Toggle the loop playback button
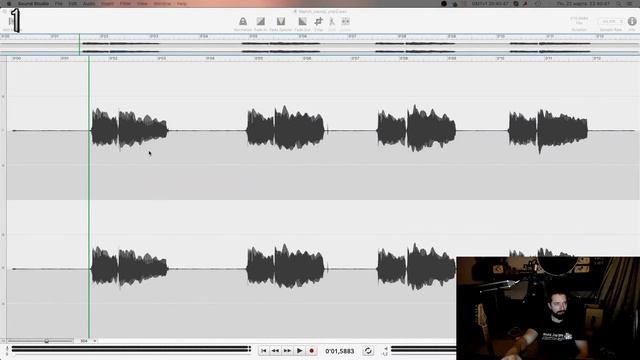The image size is (640, 360). tap(368, 351)
